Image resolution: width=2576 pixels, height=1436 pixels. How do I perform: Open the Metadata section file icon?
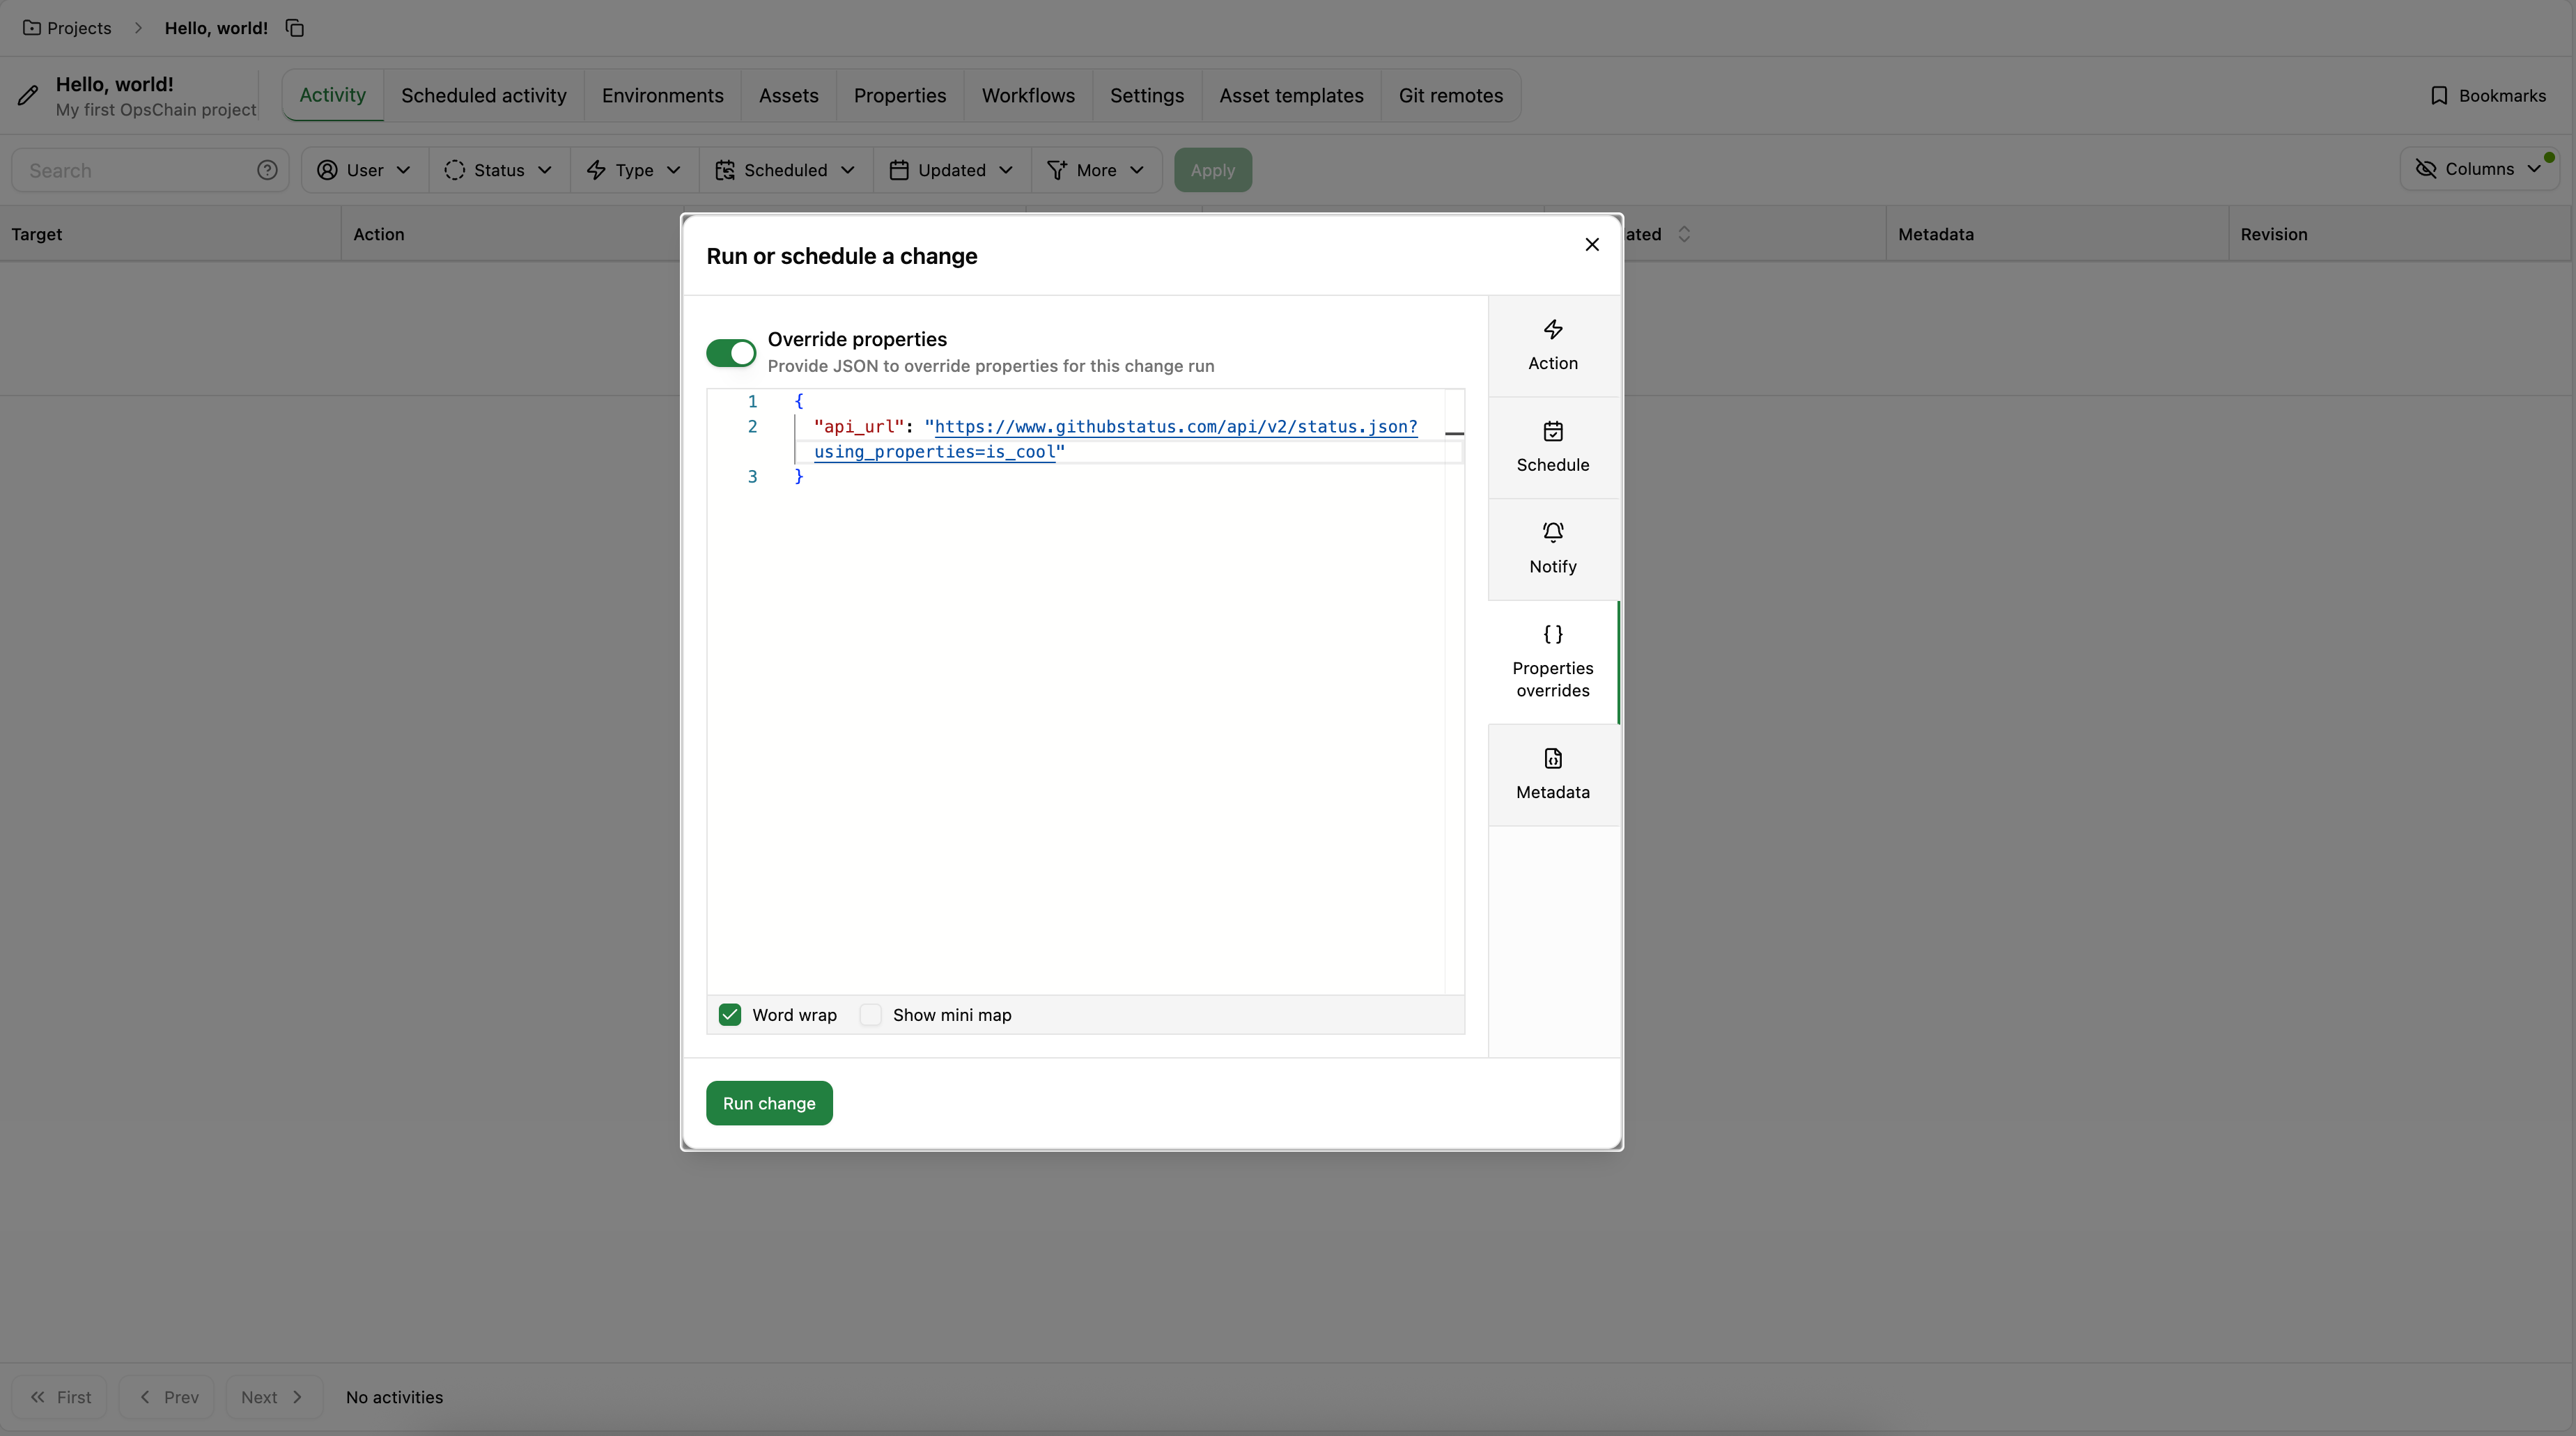point(1552,759)
